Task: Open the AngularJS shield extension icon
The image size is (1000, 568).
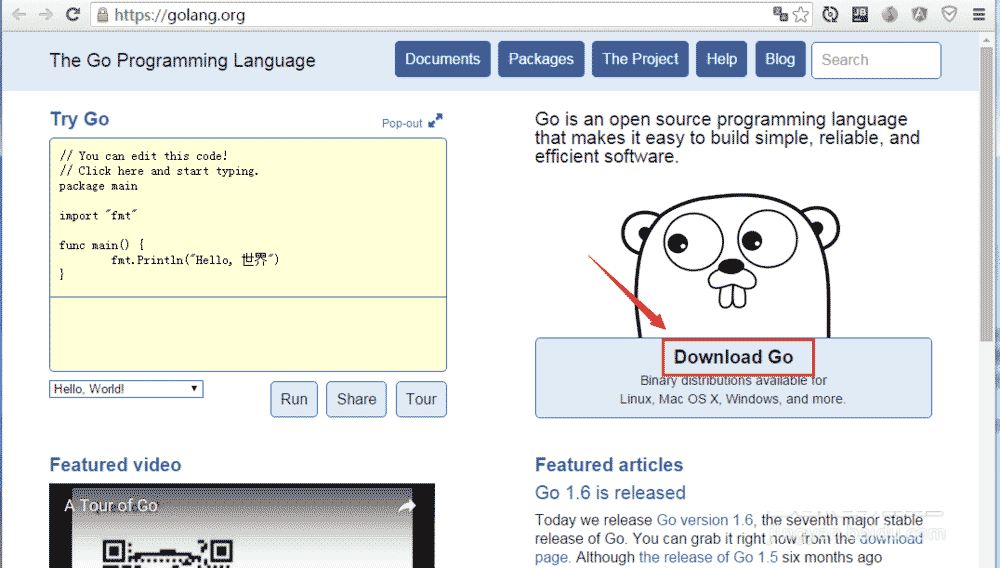Action: 919,14
